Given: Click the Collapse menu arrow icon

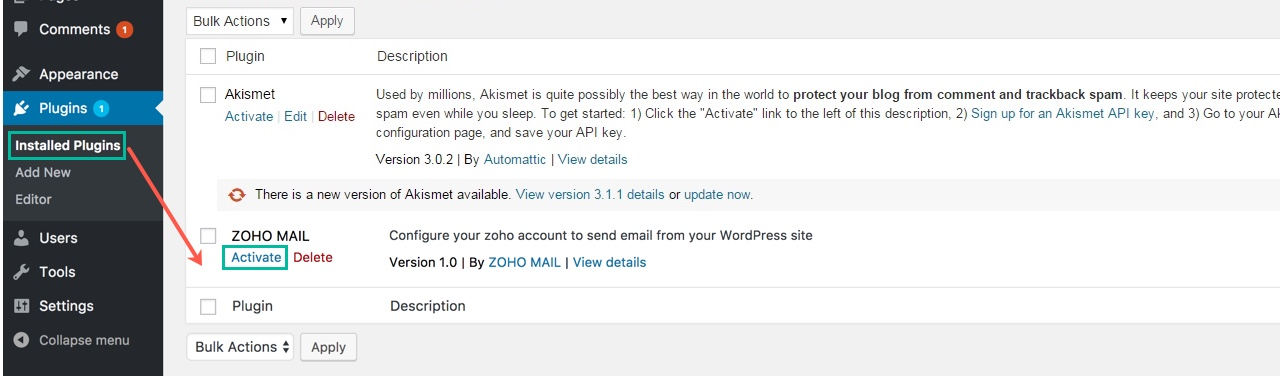Looking at the screenshot, I should coord(21,340).
